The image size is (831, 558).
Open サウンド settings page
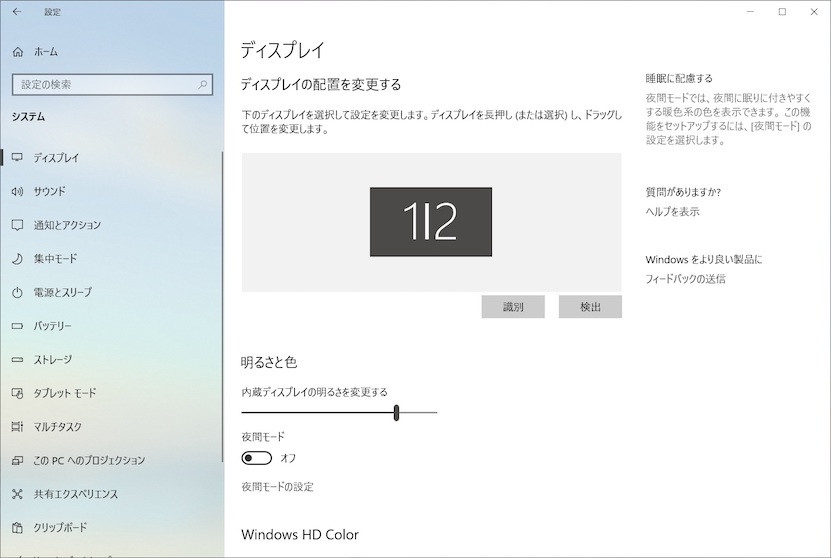pyautogui.click(x=49, y=191)
